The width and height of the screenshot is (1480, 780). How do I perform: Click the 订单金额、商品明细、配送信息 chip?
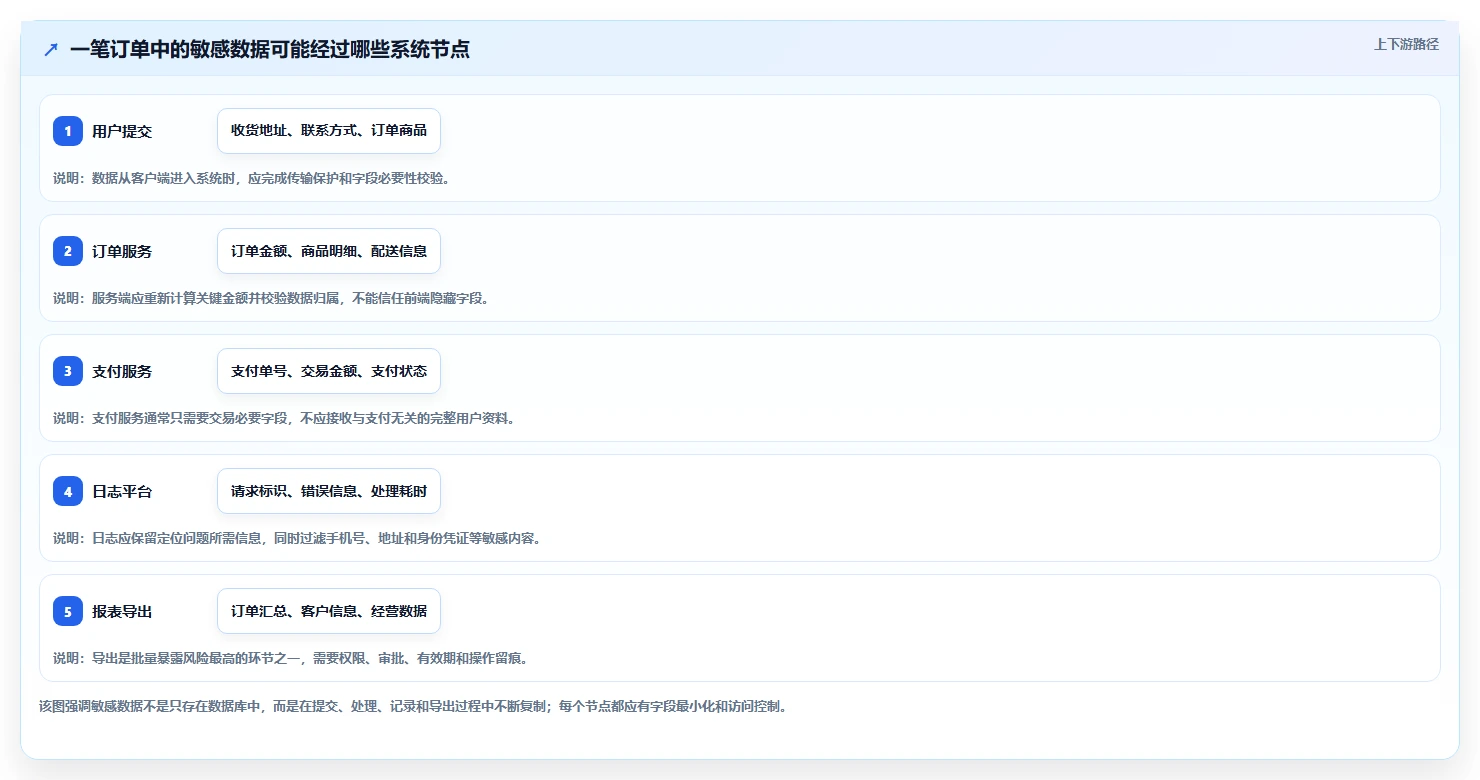(329, 251)
